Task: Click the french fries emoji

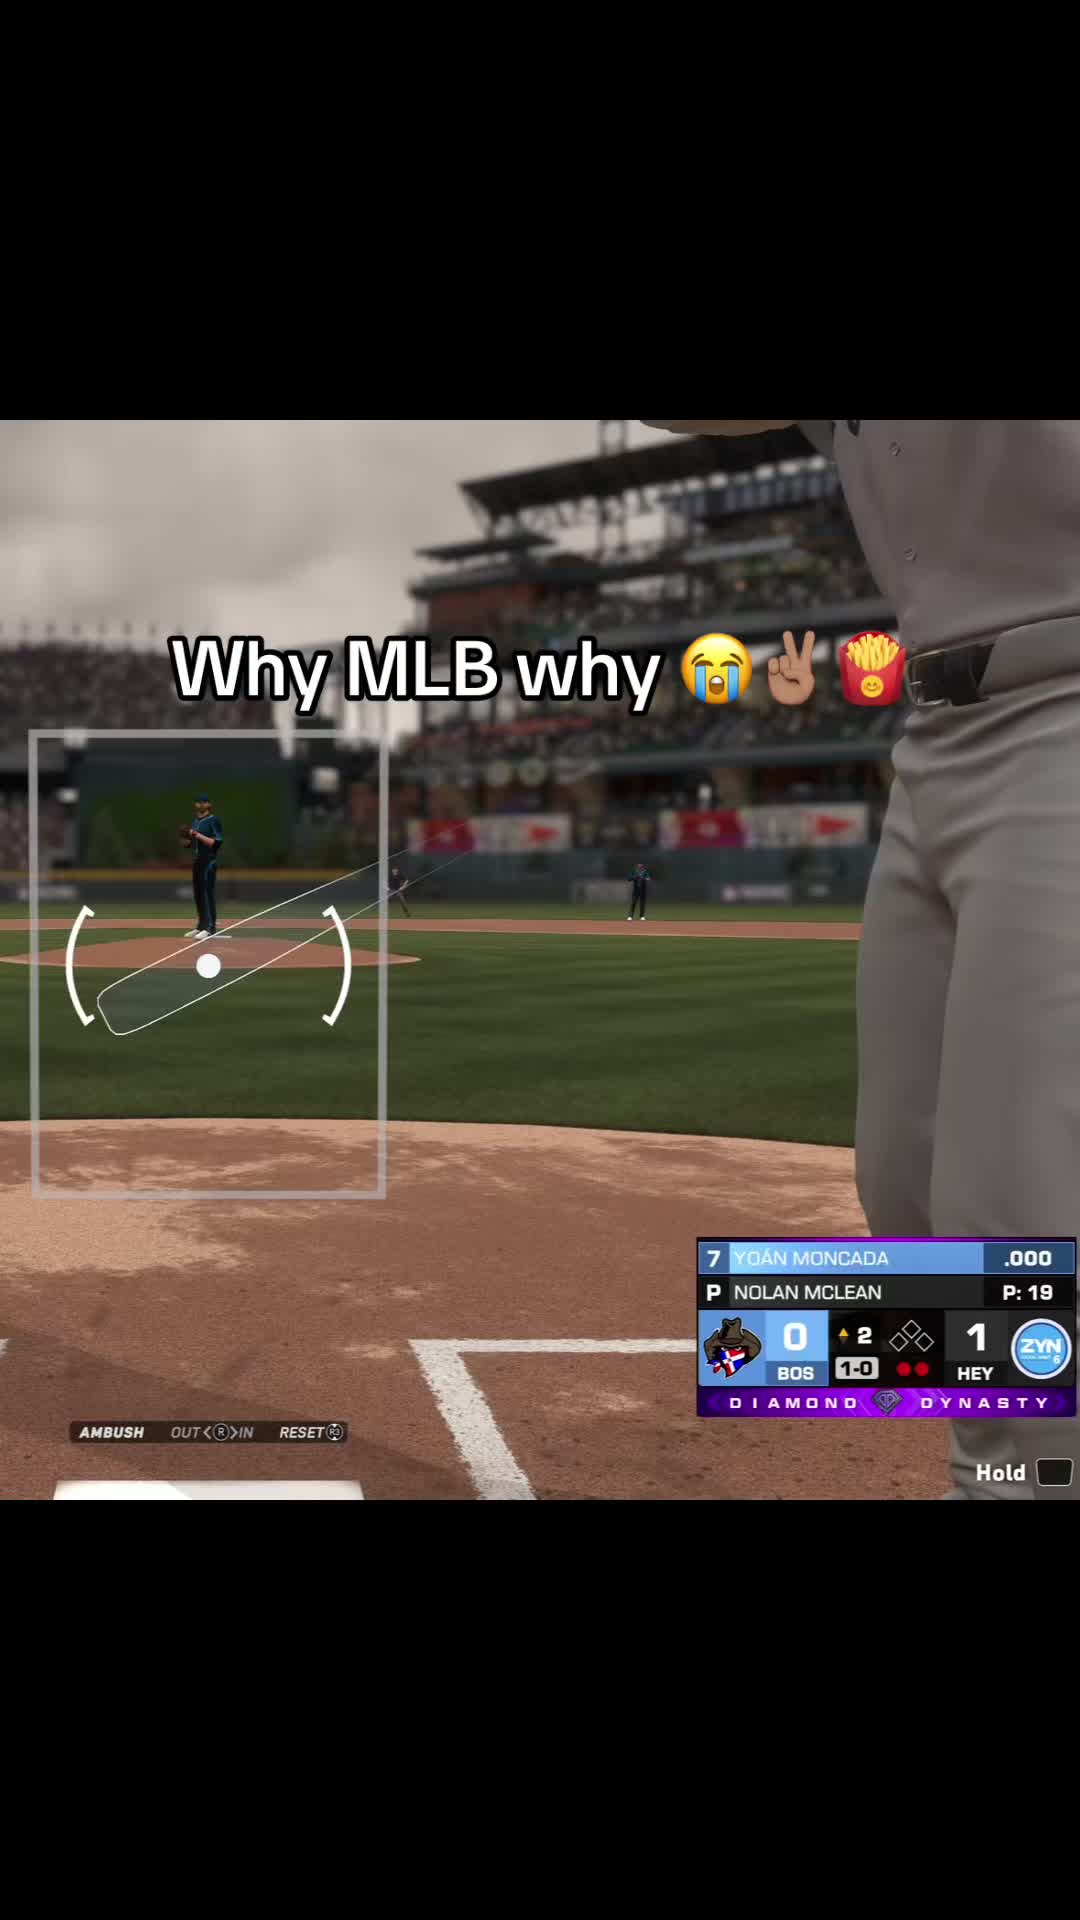Action: (x=872, y=668)
